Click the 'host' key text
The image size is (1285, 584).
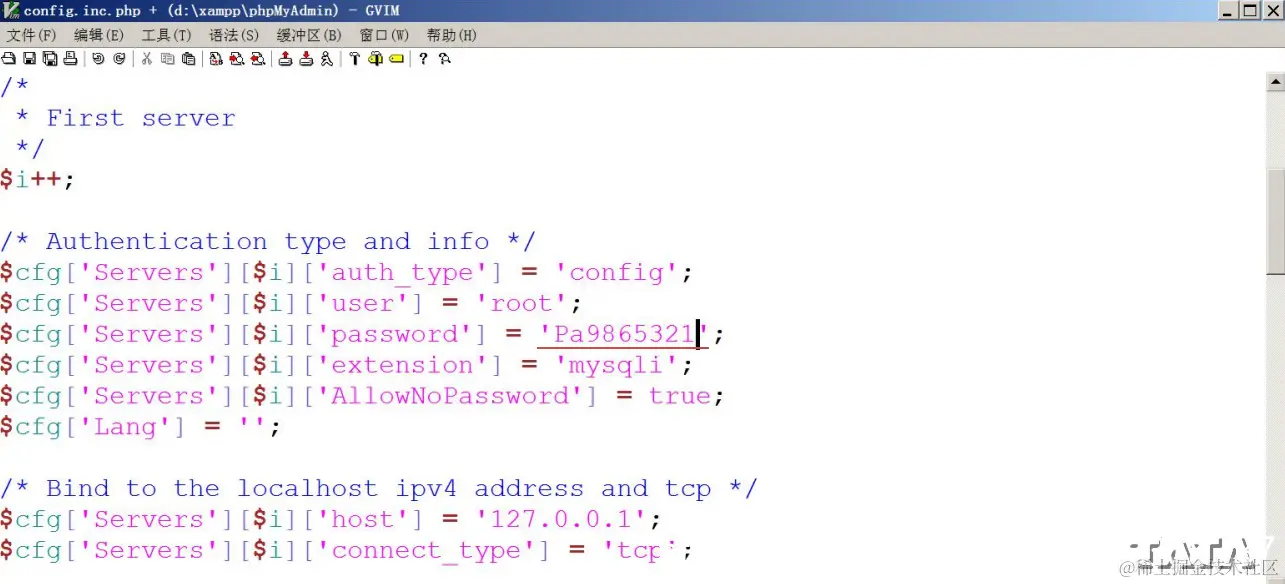tap(363, 519)
